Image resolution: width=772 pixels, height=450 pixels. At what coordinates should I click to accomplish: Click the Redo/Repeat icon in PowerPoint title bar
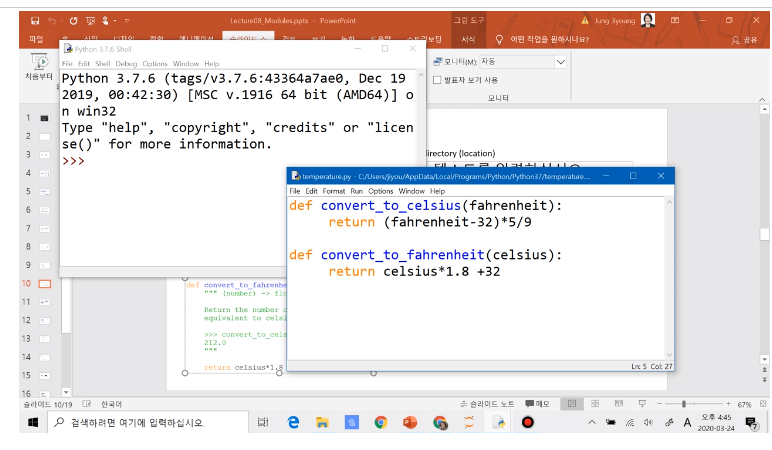click(73, 21)
